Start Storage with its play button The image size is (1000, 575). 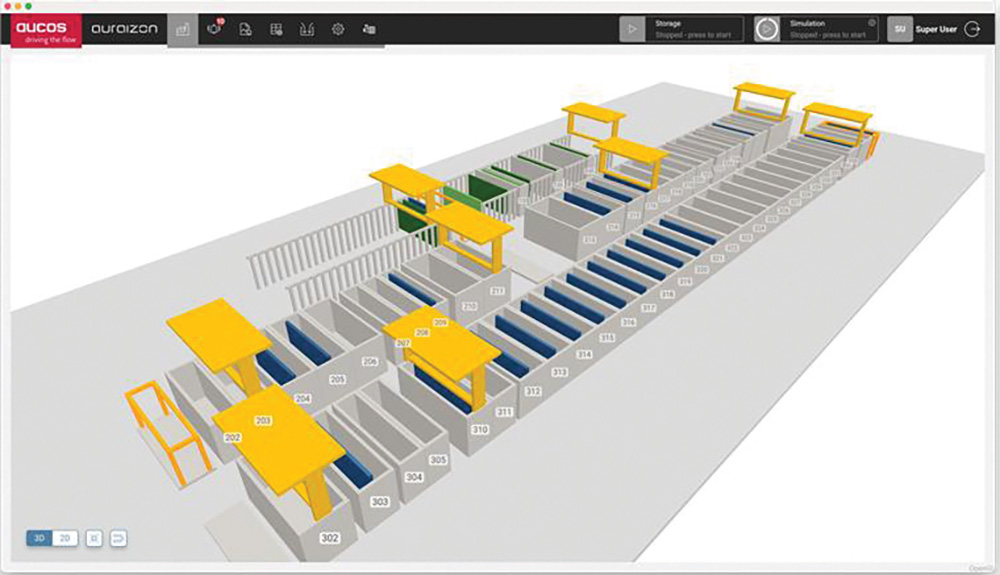click(632, 29)
